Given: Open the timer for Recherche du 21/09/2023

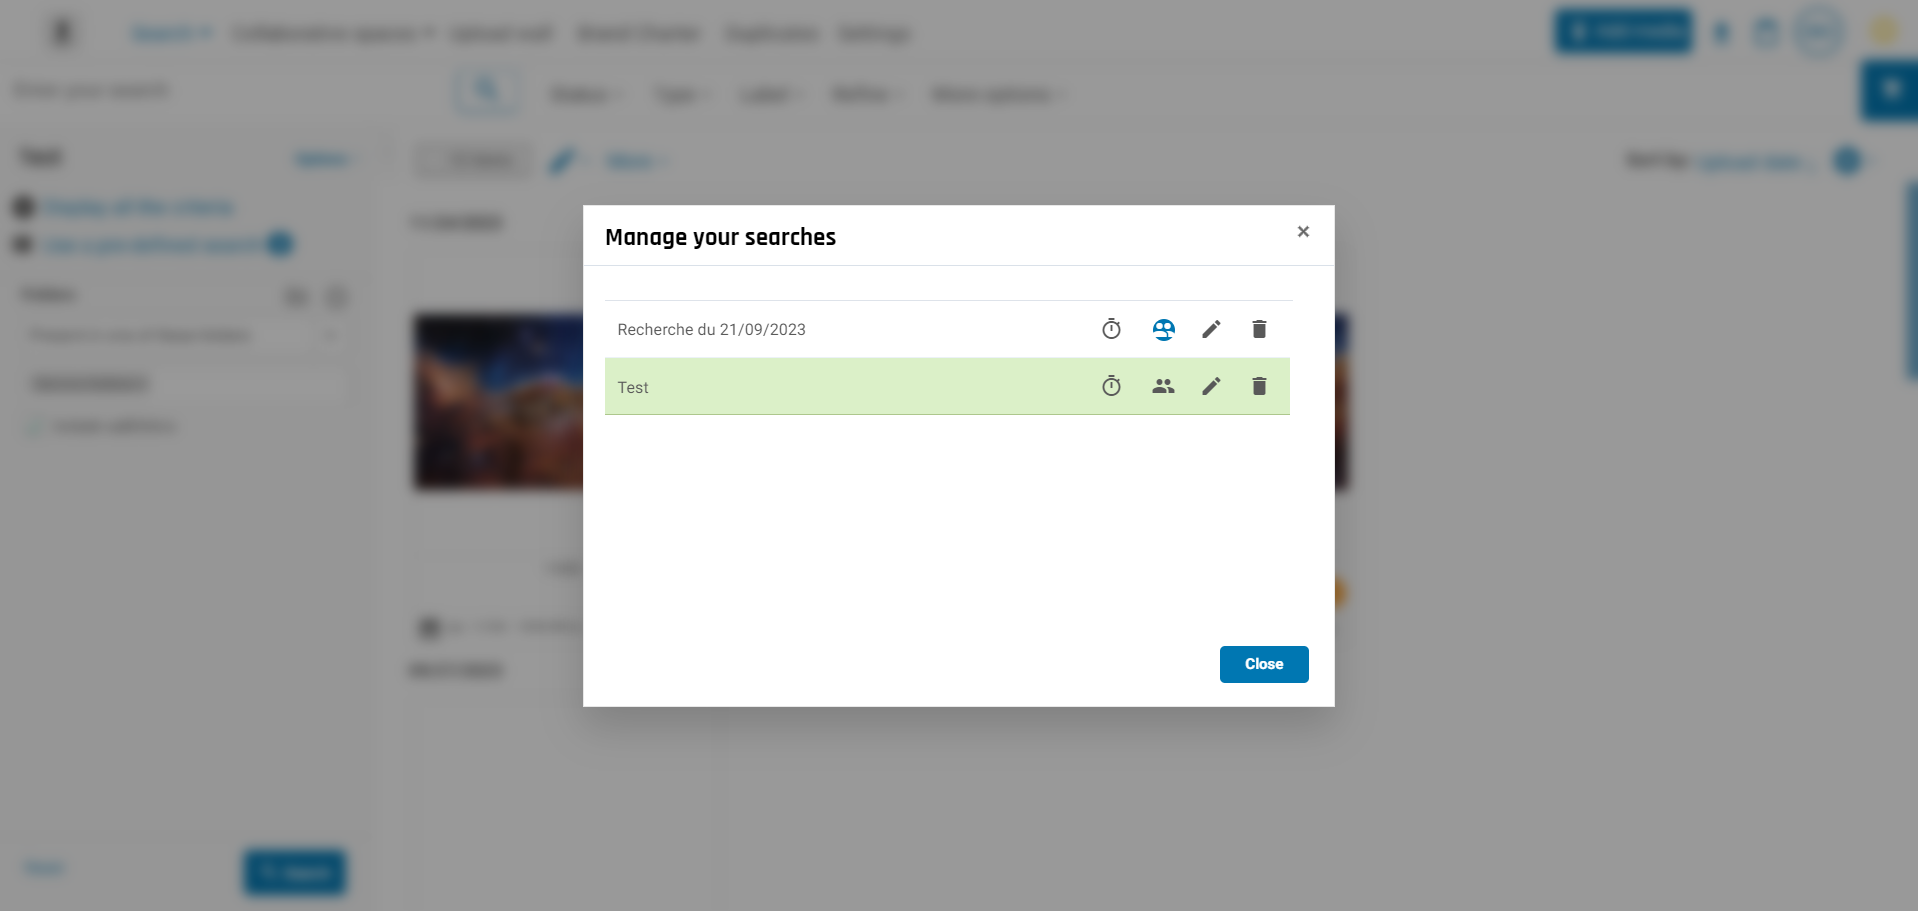Looking at the screenshot, I should coord(1111,329).
